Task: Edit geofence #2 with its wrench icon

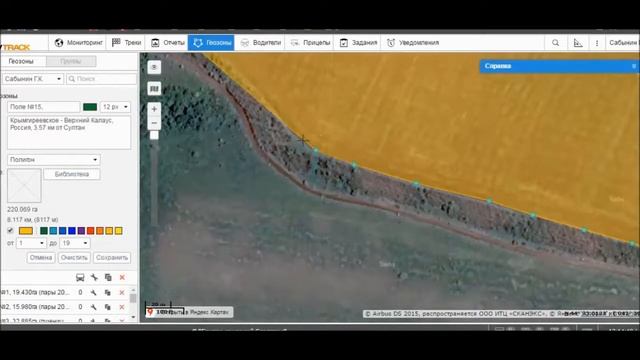Action: 93,307
